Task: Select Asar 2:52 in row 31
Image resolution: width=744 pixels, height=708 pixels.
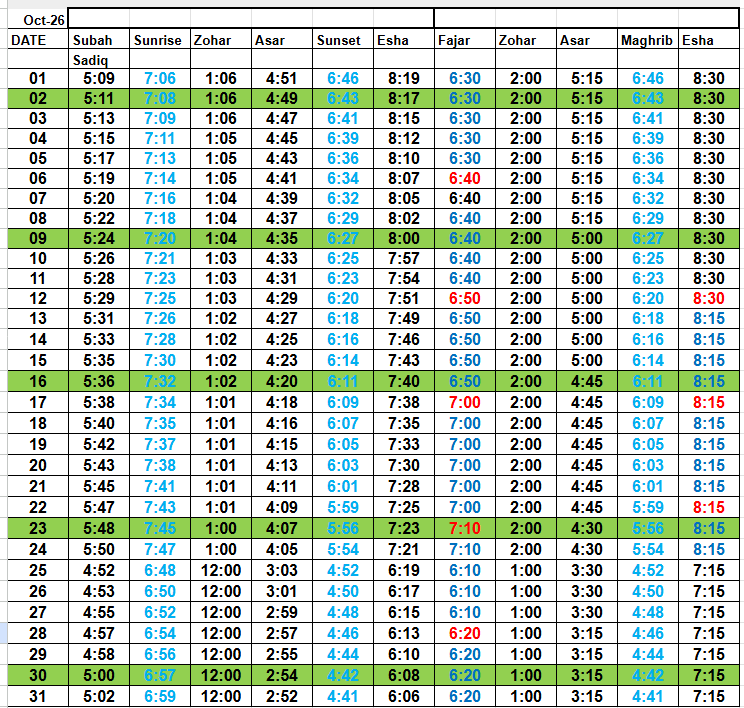Action: (x=282, y=696)
